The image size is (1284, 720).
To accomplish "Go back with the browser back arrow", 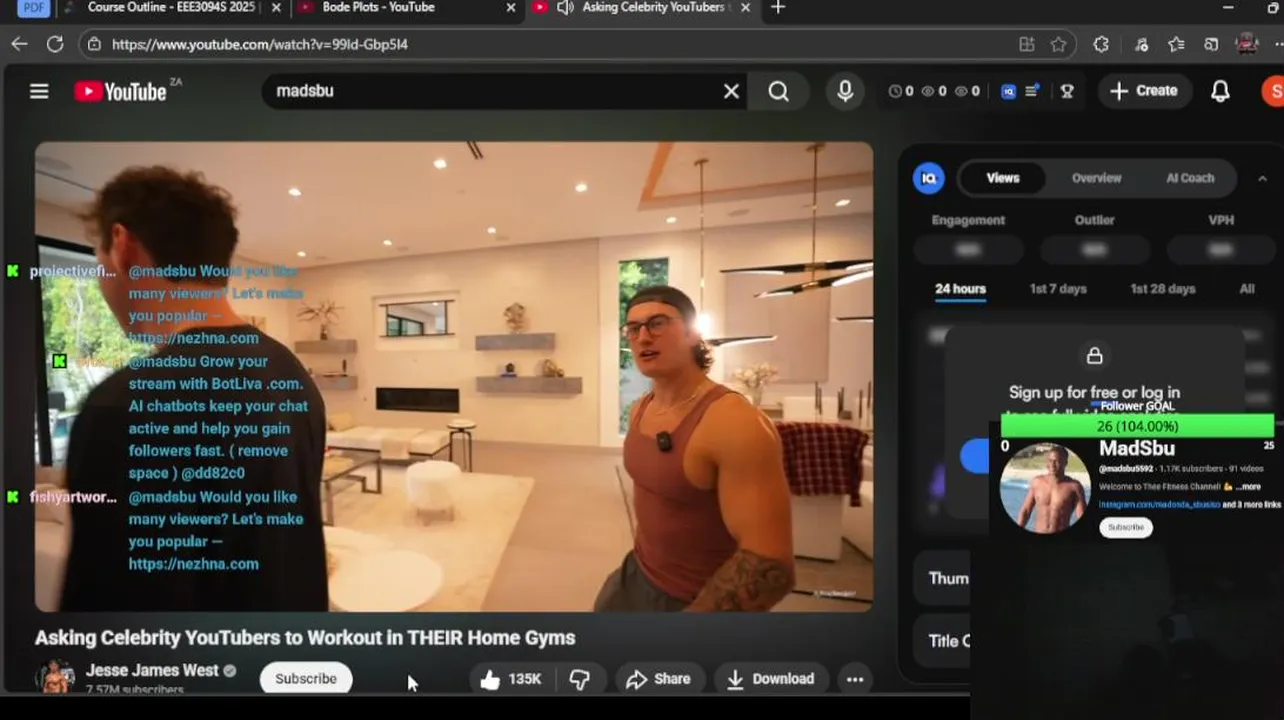I will (x=19, y=44).
